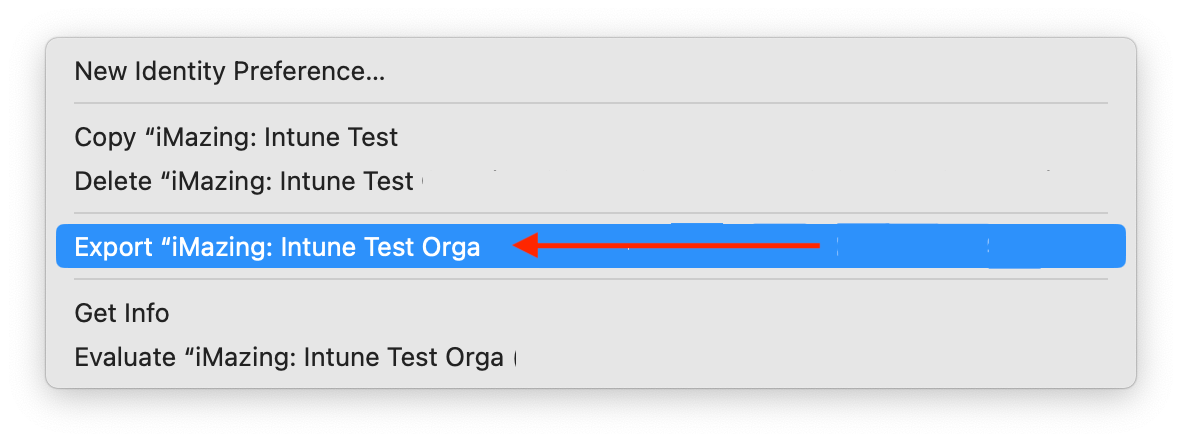Delete the iMazing Intune Test certificate

244,182
